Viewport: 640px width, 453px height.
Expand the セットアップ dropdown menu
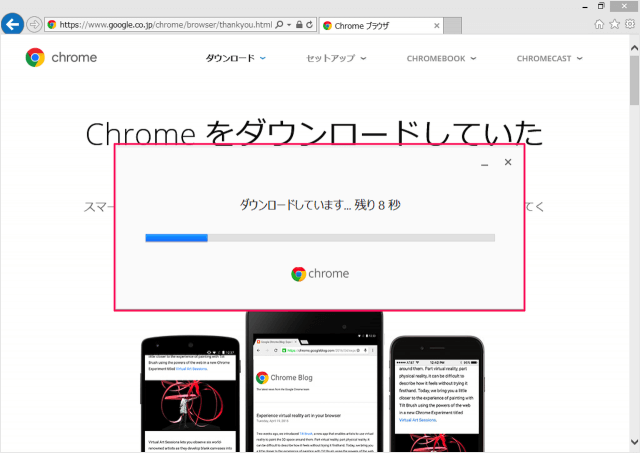[x=336, y=59]
